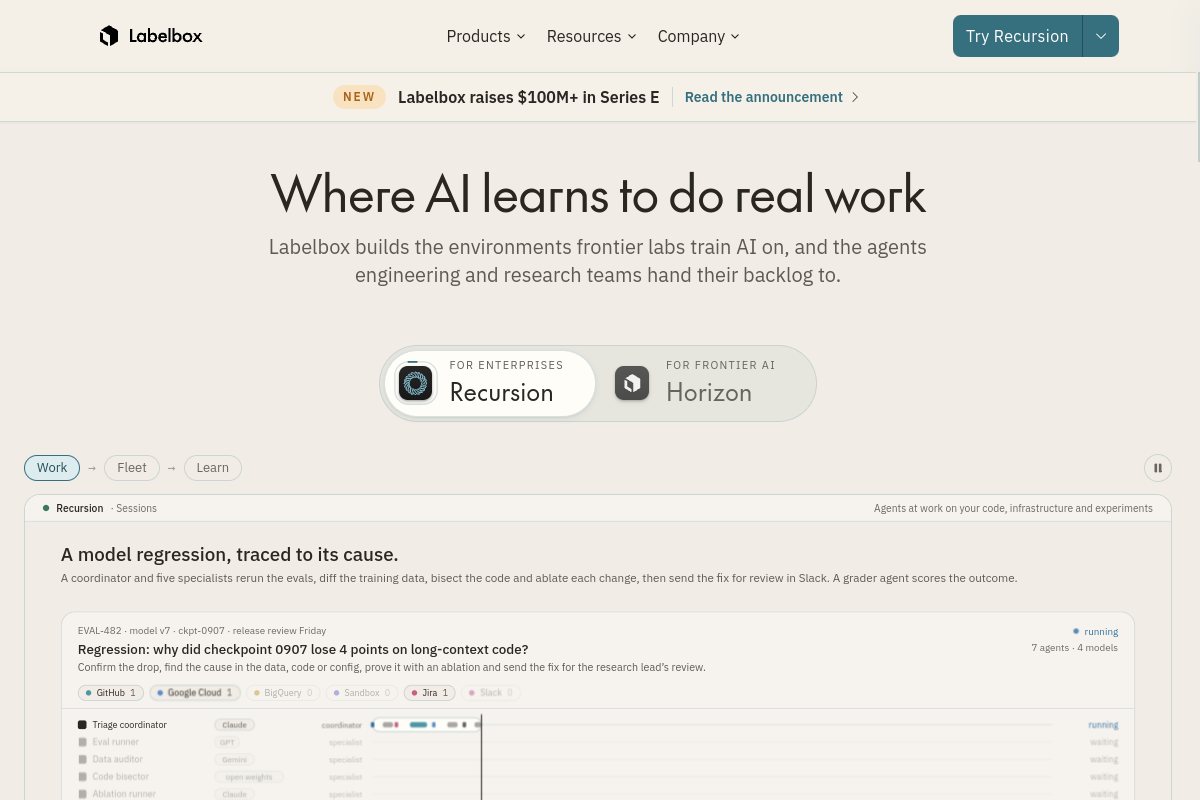
Task: Click the BigQuery integration chip
Action: coord(284,692)
